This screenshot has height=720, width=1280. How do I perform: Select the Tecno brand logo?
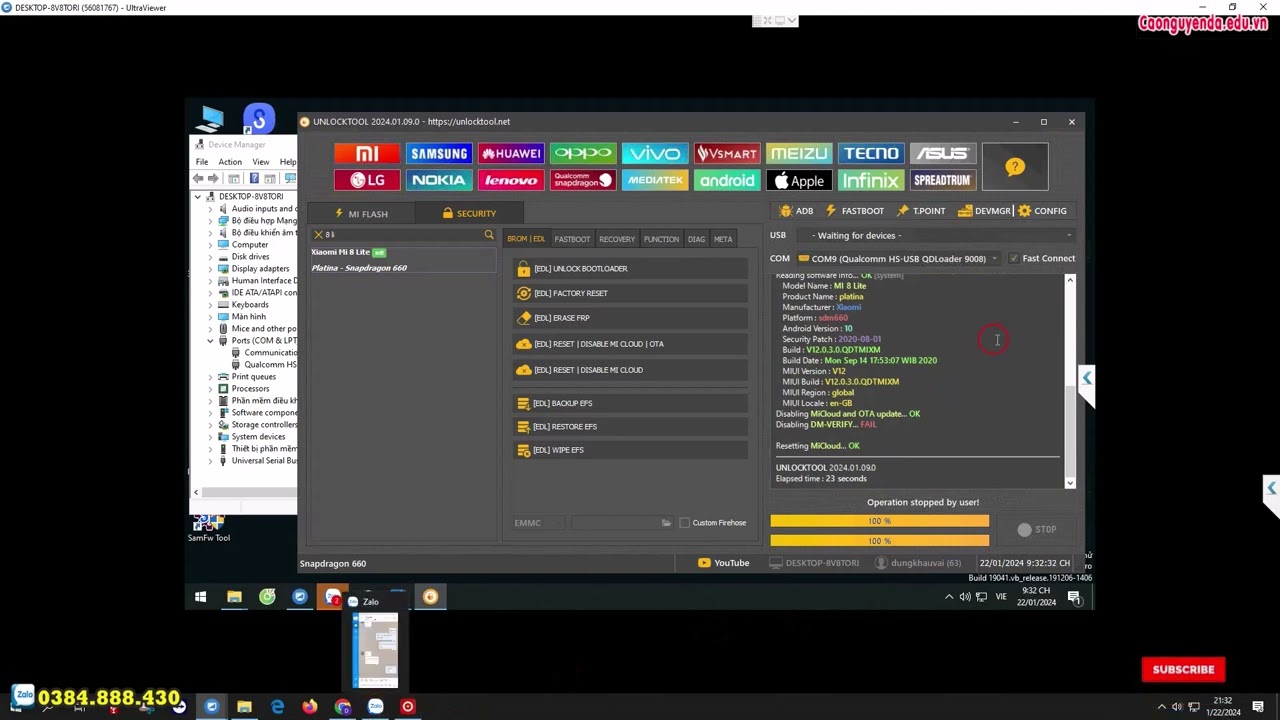pyautogui.click(x=871, y=153)
